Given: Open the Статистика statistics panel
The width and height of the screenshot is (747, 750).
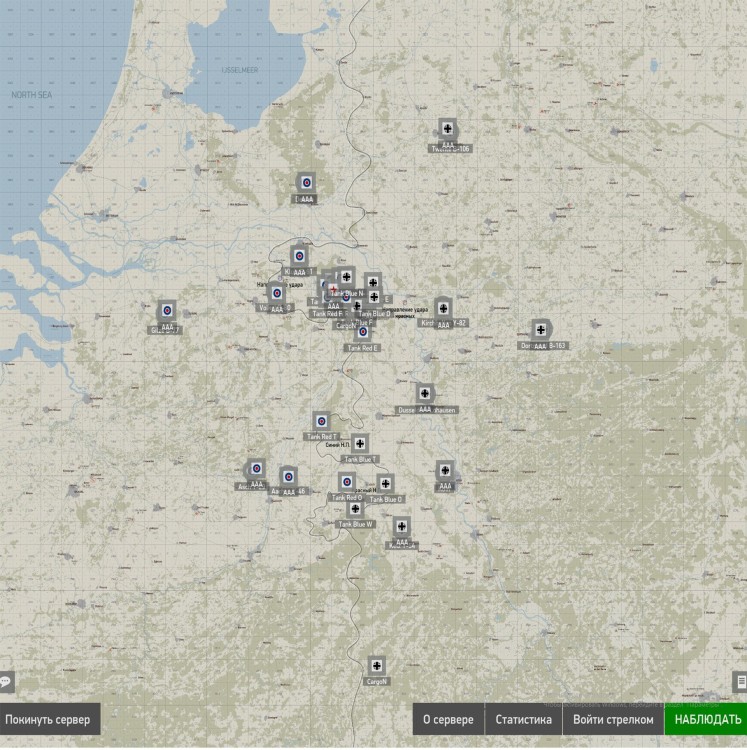Looking at the screenshot, I should pyautogui.click(x=523, y=719).
